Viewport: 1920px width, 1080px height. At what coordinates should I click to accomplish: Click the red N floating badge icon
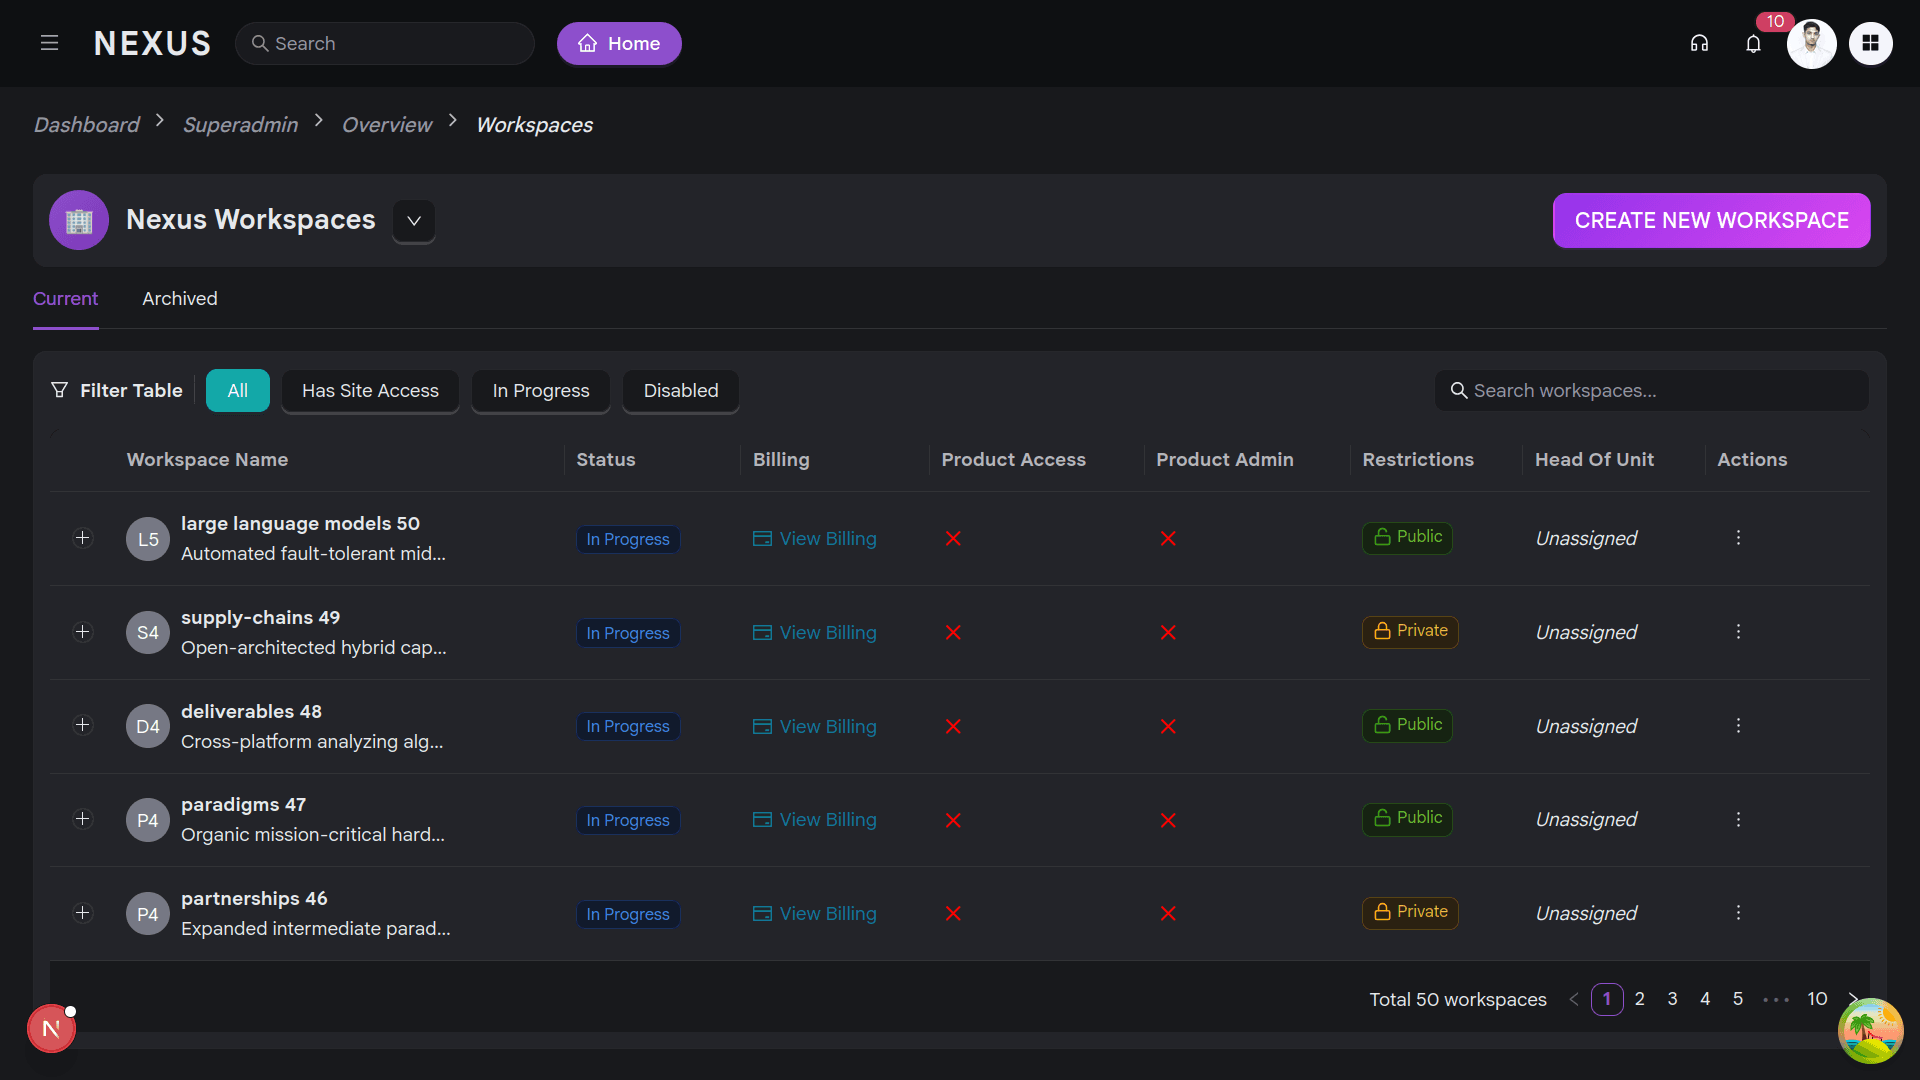tap(51, 1028)
